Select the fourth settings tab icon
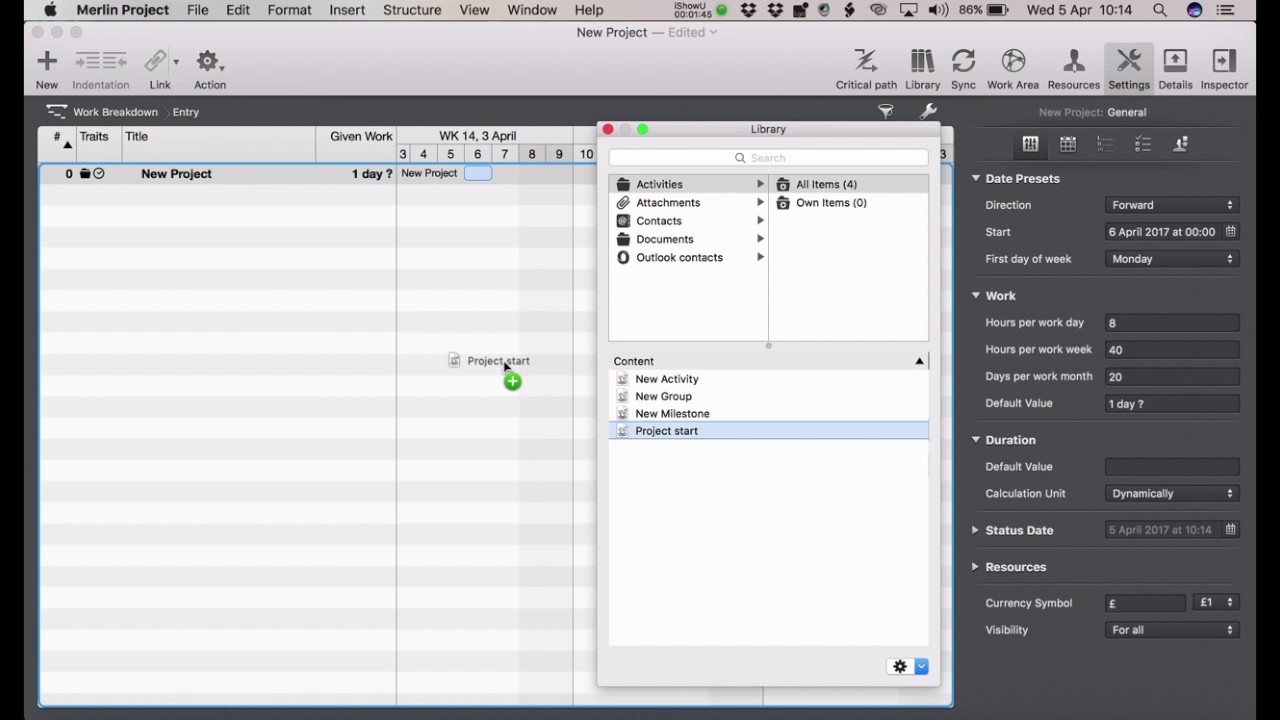 pos(1143,144)
